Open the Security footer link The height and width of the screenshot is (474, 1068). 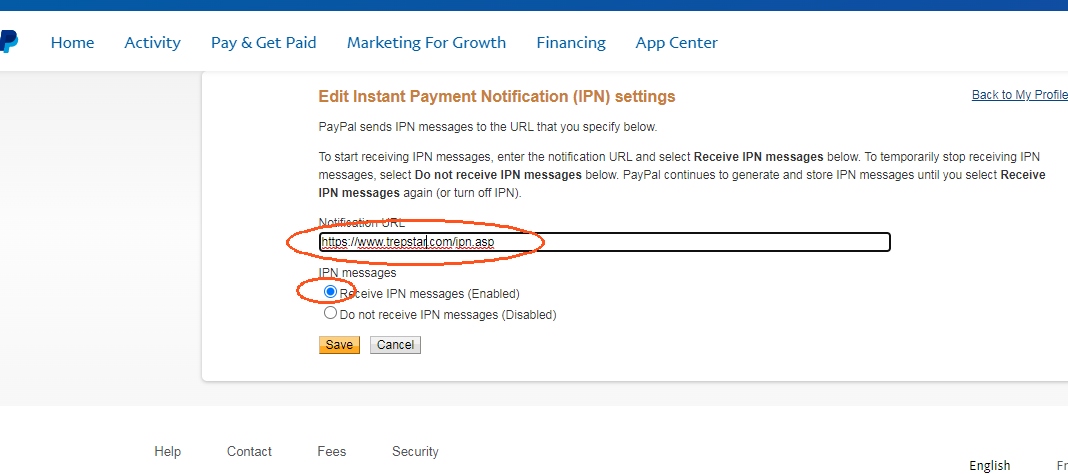[415, 452]
